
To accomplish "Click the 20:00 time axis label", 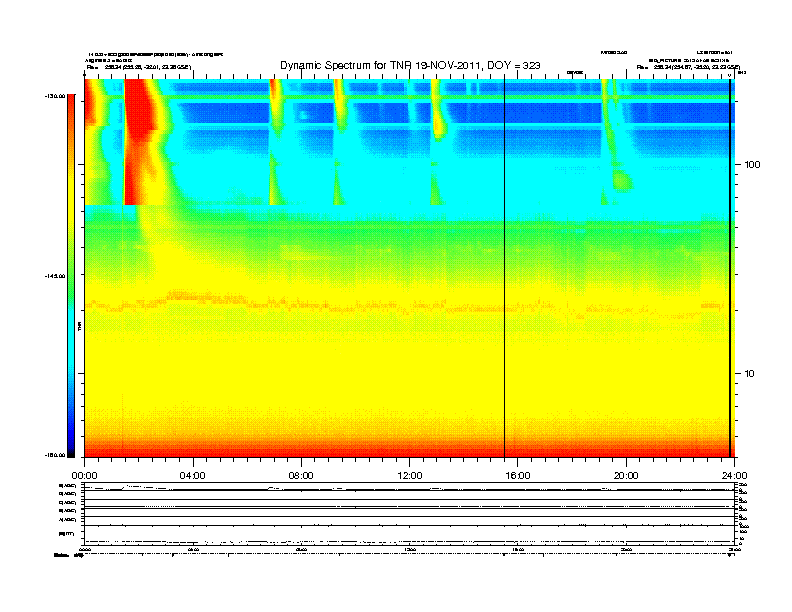I will coord(626,476).
